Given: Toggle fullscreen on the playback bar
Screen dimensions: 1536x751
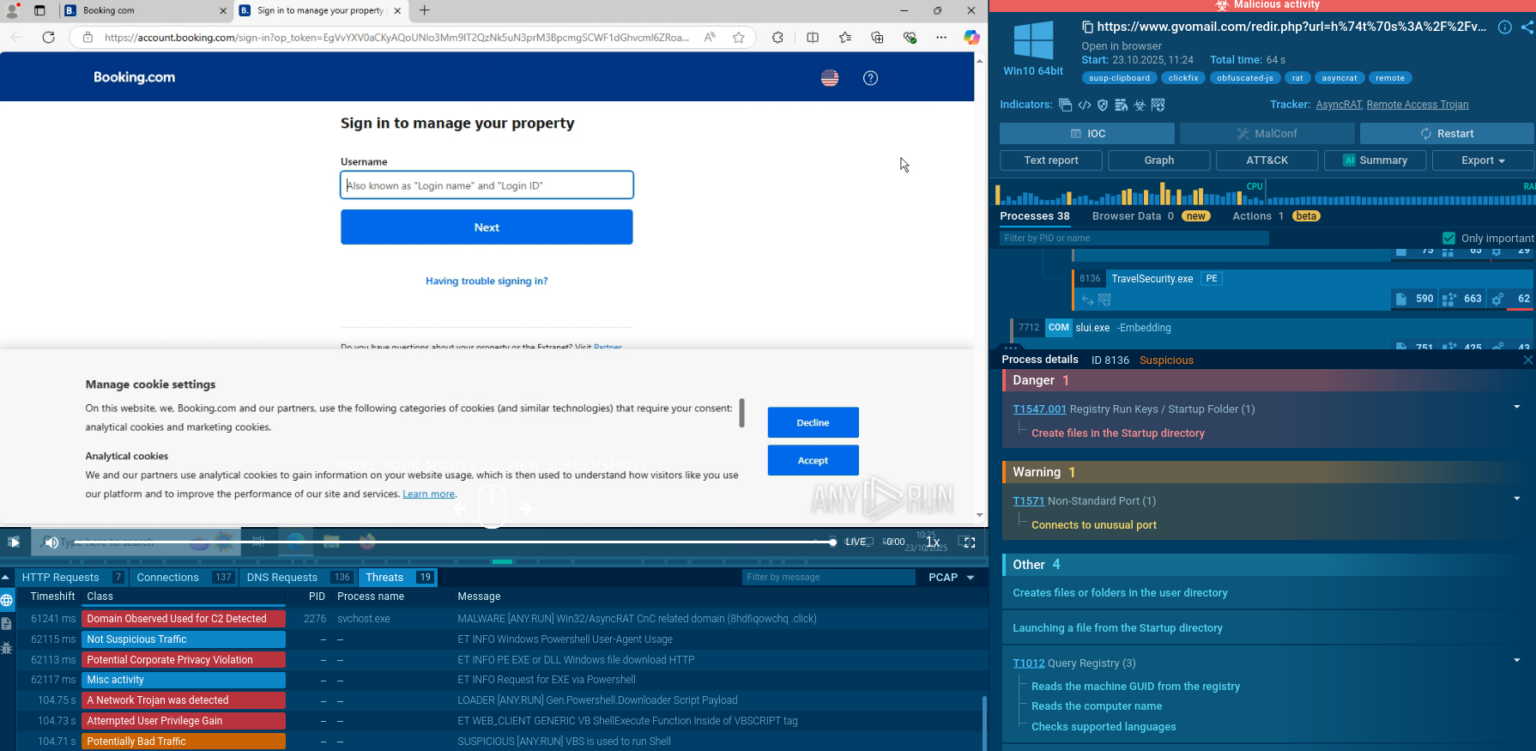Looking at the screenshot, I should point(967,542).
